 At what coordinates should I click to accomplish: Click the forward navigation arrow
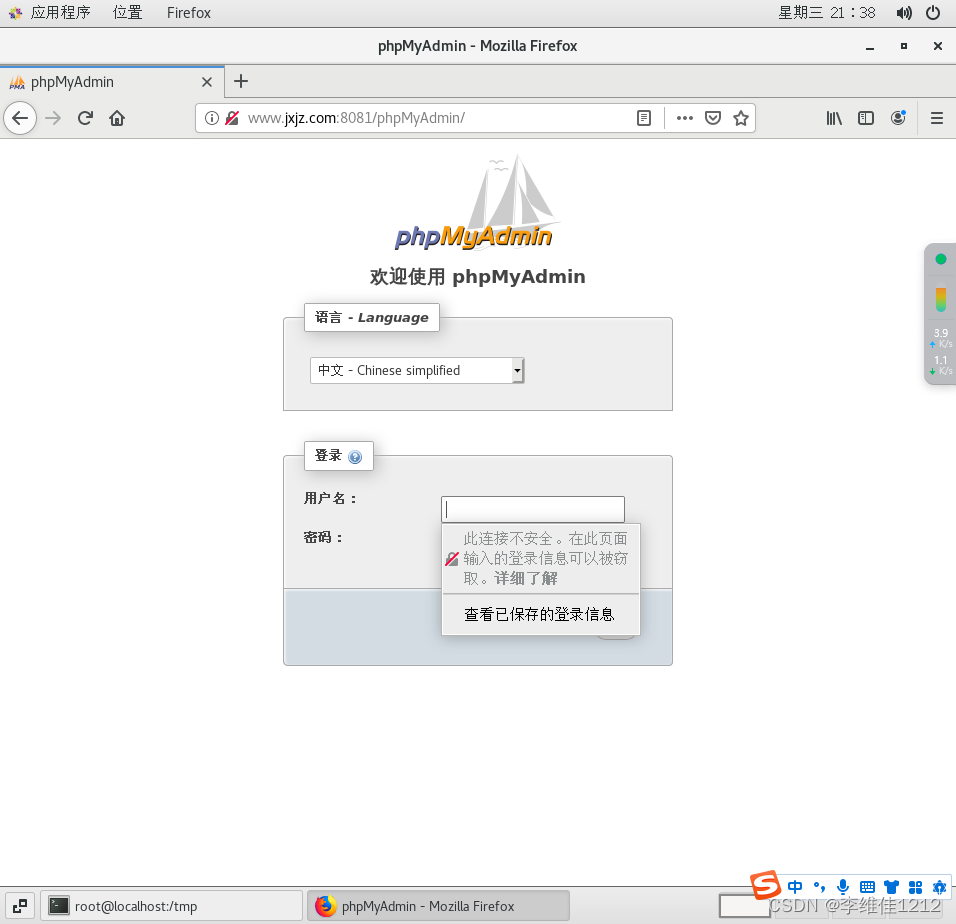coord(54,118)
